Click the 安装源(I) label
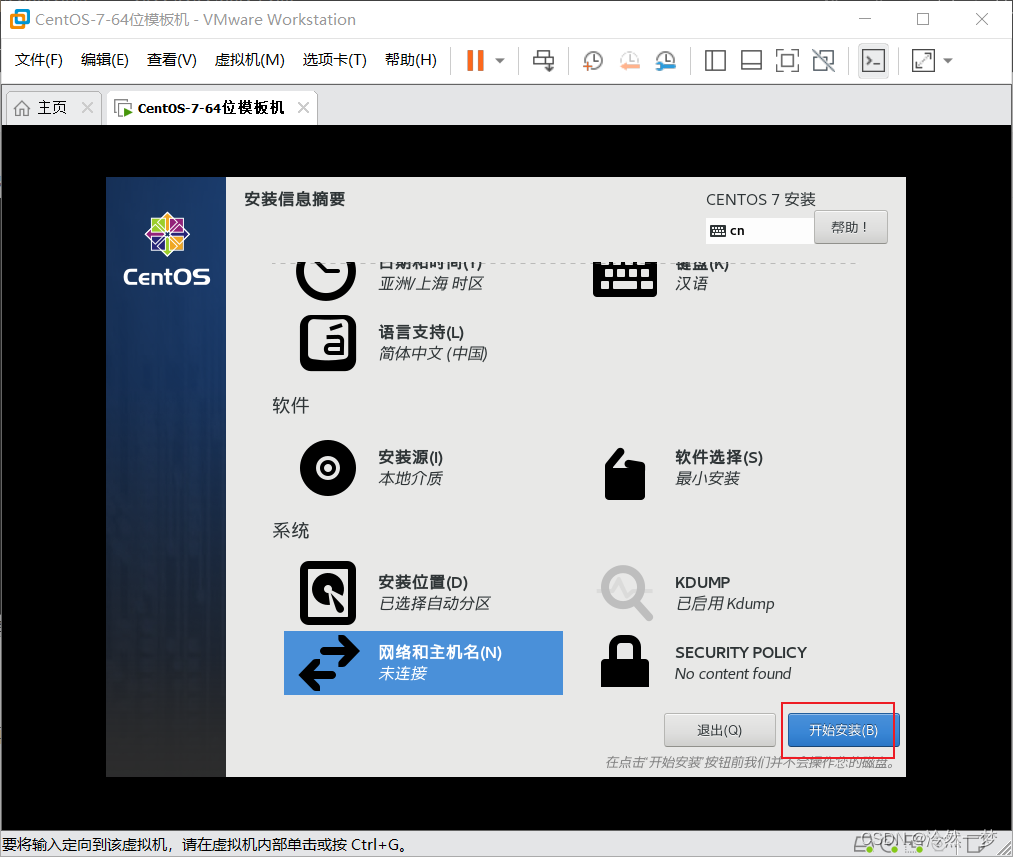 pyautogui.click(x=411, y=457)
